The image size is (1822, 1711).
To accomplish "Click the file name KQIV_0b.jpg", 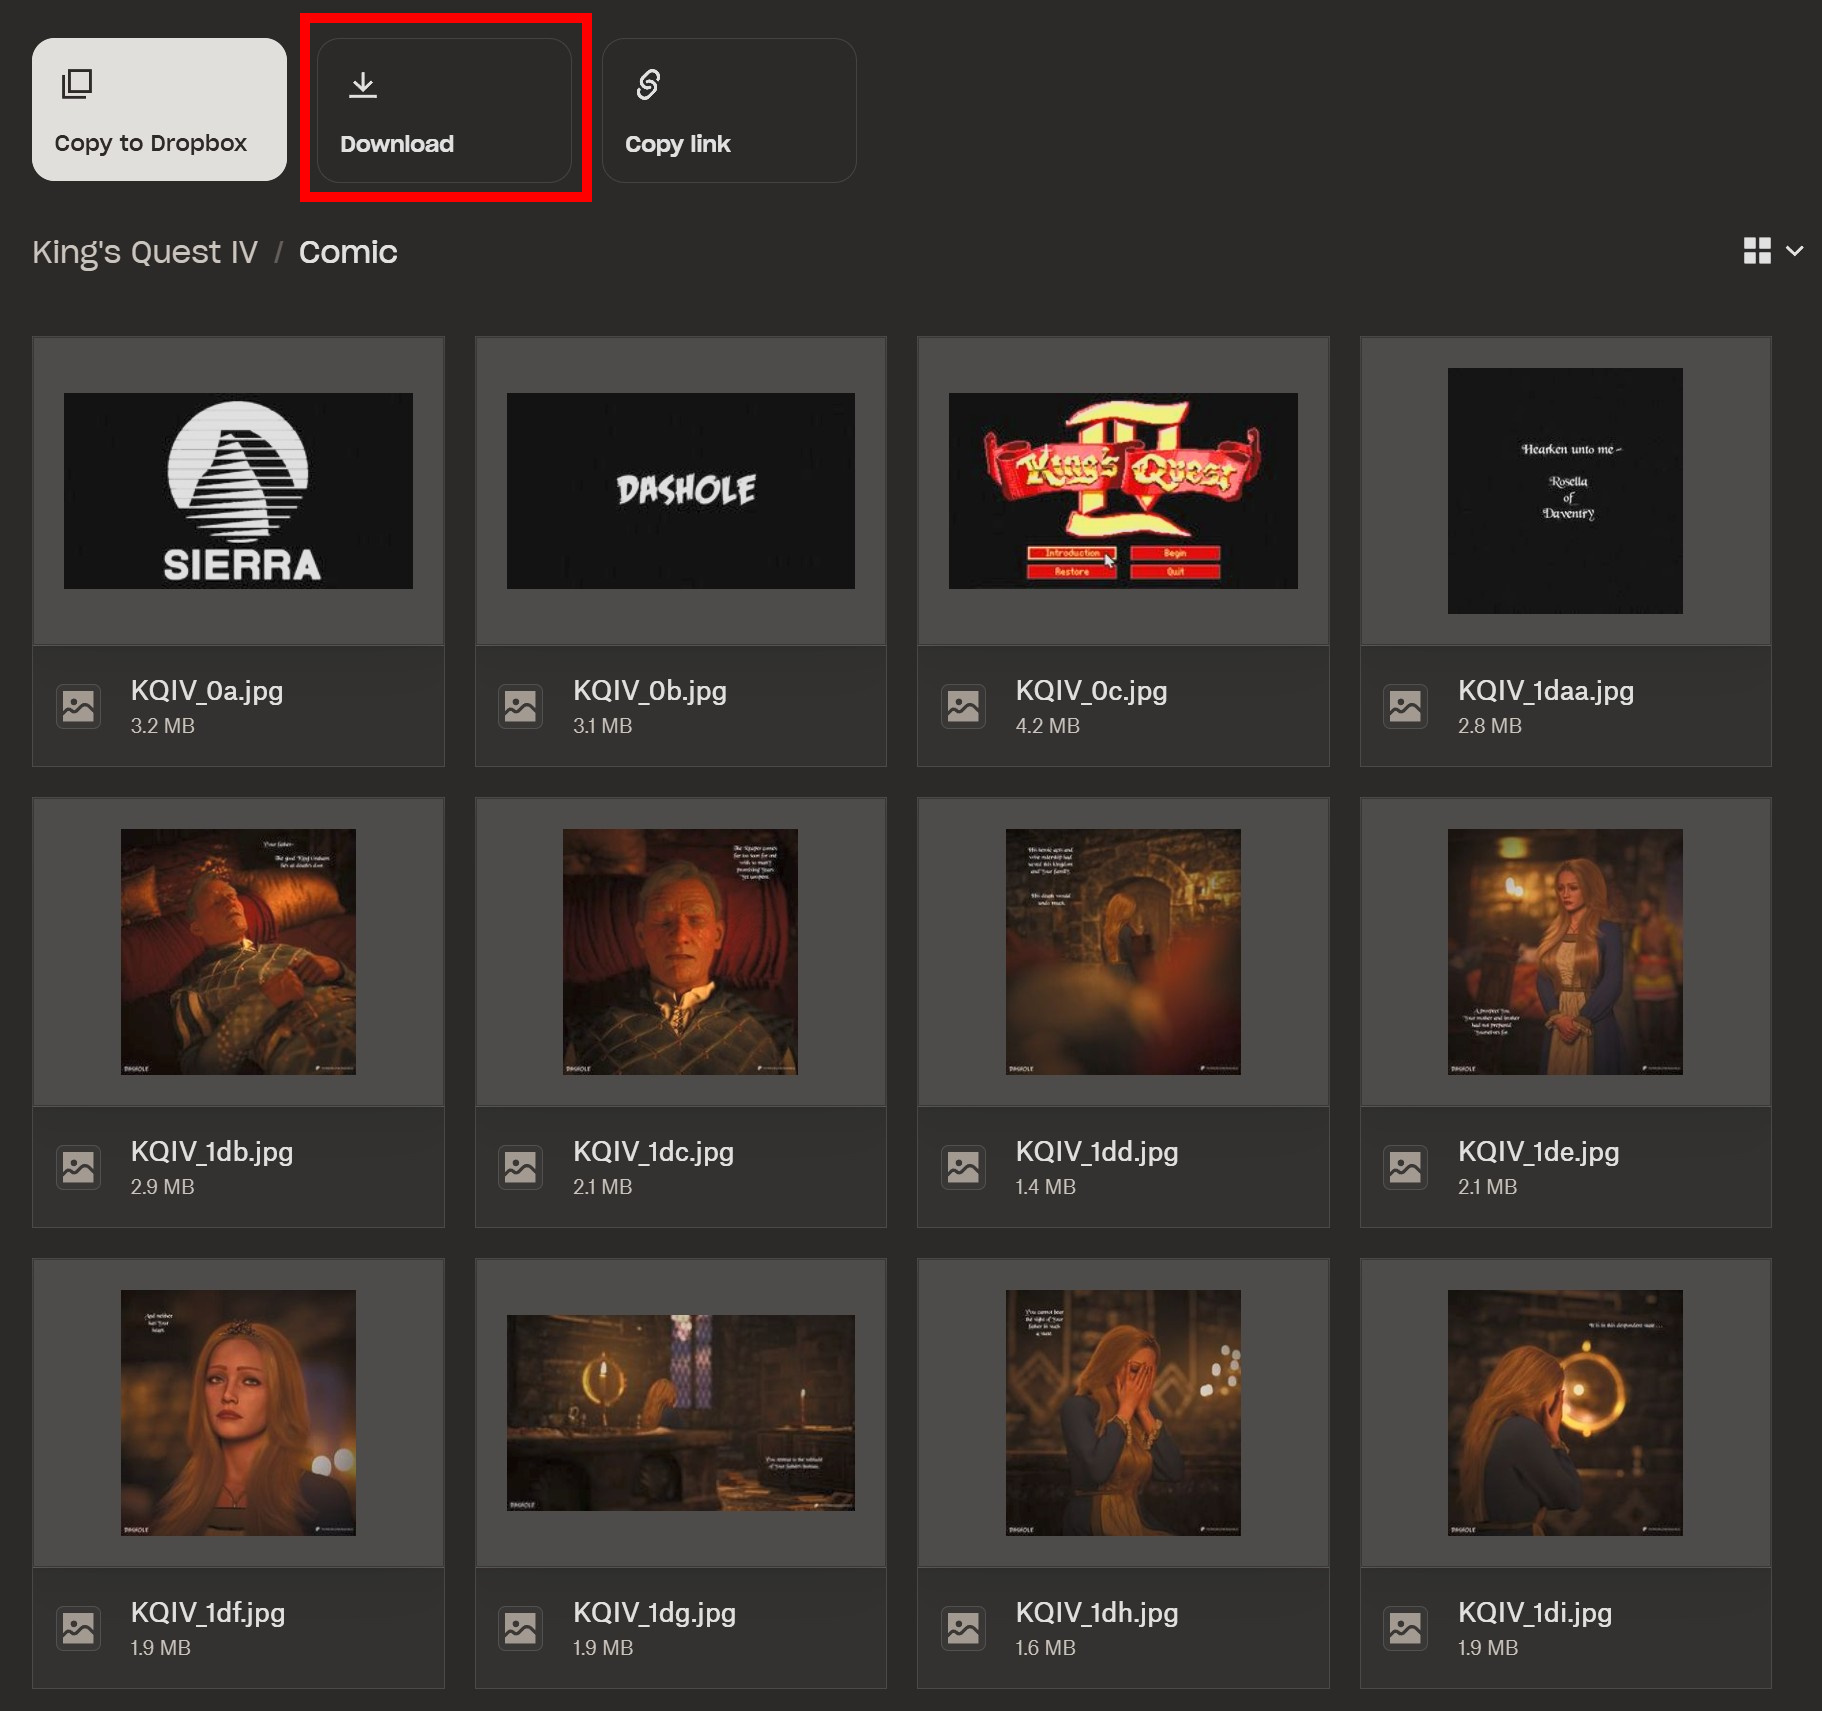I will (x=650, y=691).
